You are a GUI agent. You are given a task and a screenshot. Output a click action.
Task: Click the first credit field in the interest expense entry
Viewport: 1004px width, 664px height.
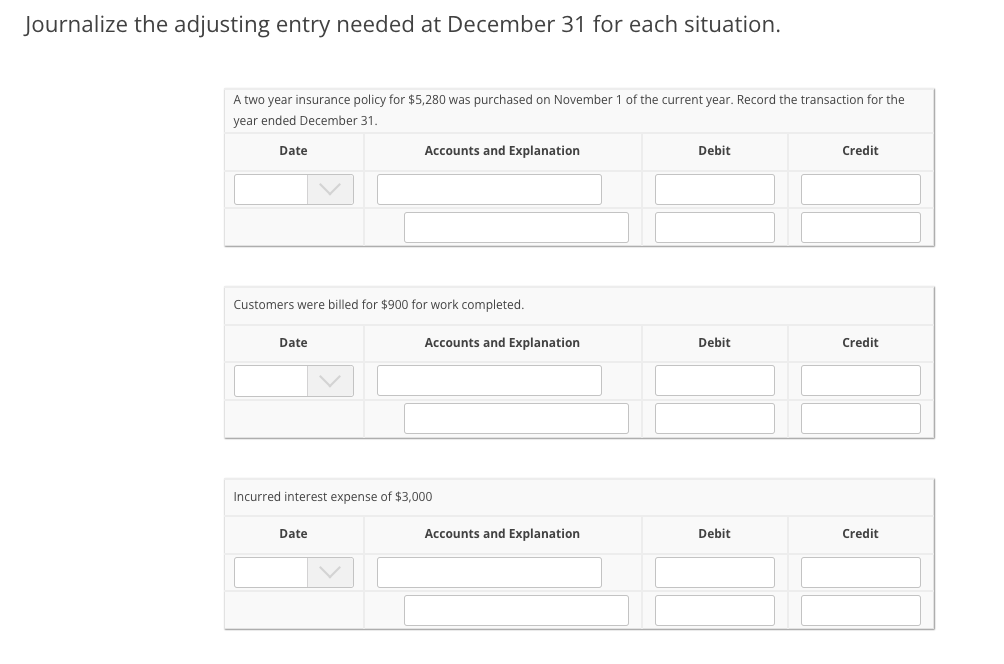point(860,571)
